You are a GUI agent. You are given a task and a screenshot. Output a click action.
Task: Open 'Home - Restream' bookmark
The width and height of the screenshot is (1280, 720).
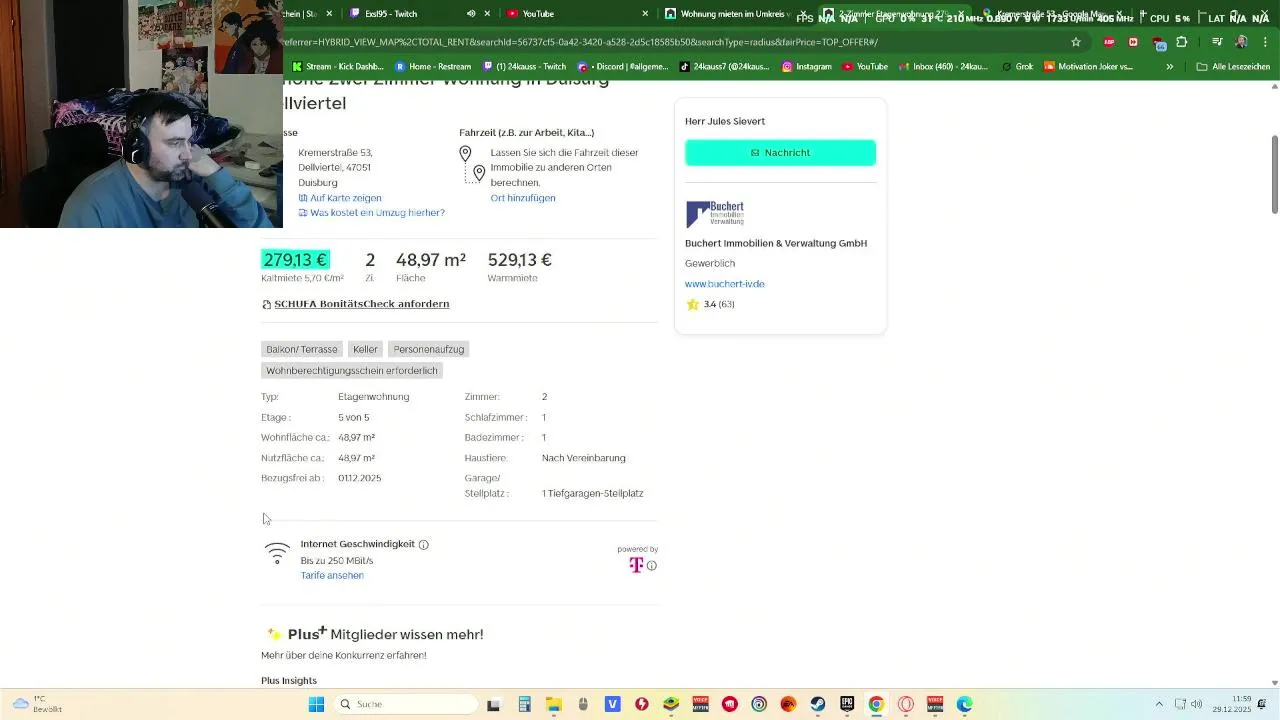tap(432, 67)
